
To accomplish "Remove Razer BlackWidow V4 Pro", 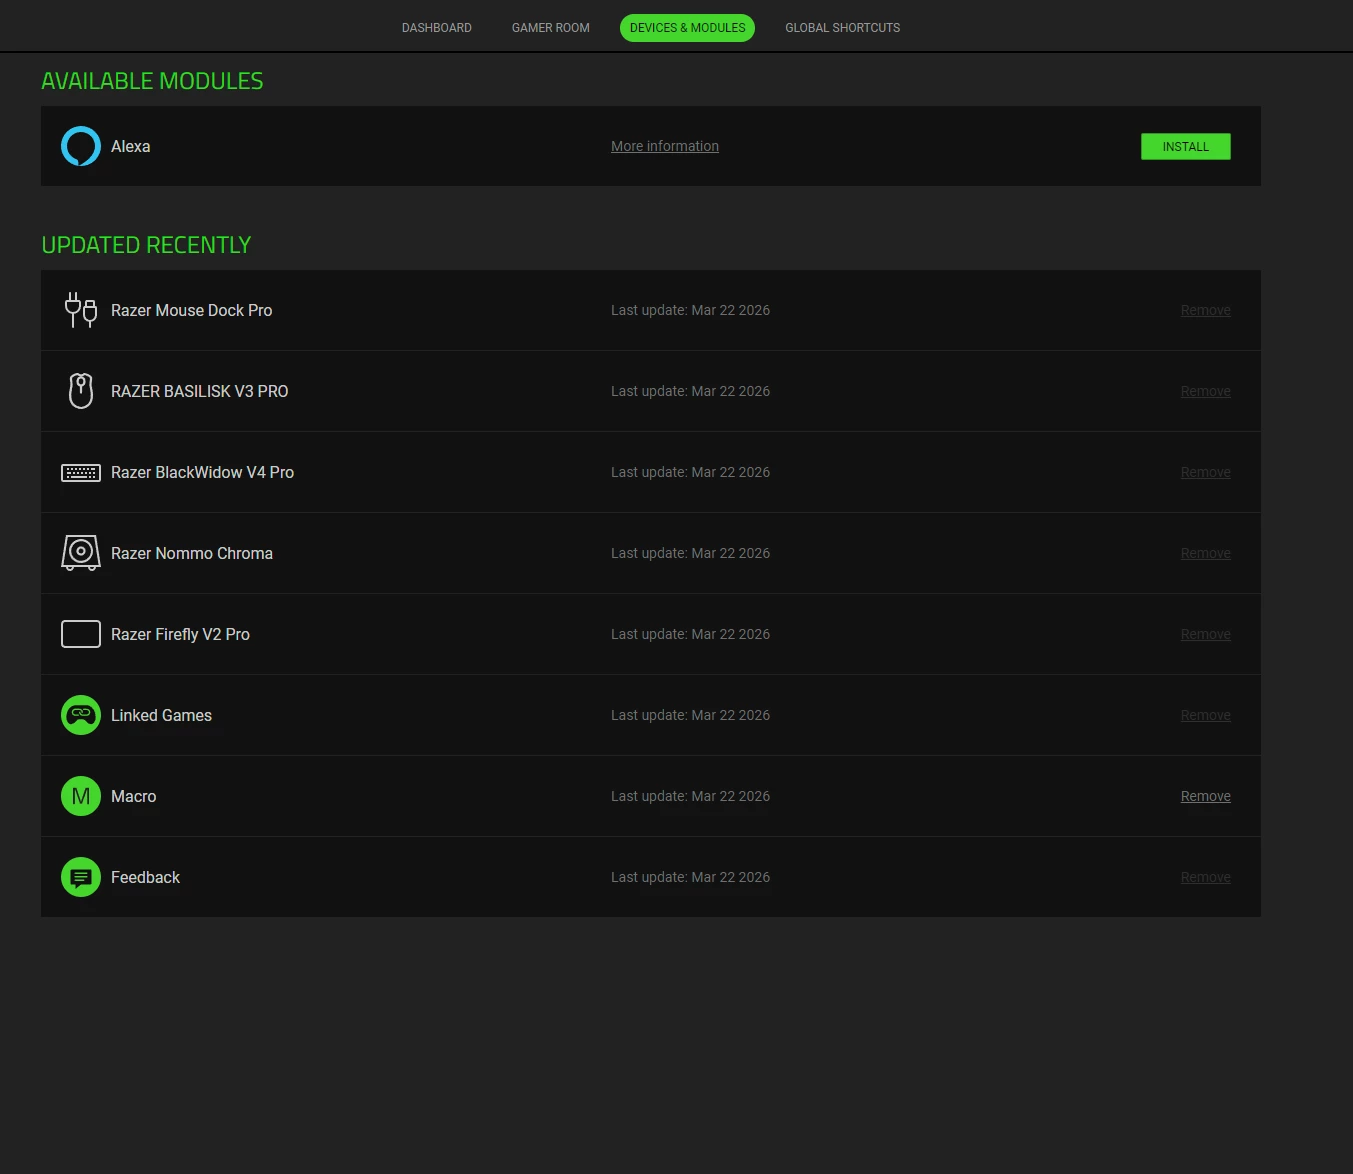I will coord(1206,472).
